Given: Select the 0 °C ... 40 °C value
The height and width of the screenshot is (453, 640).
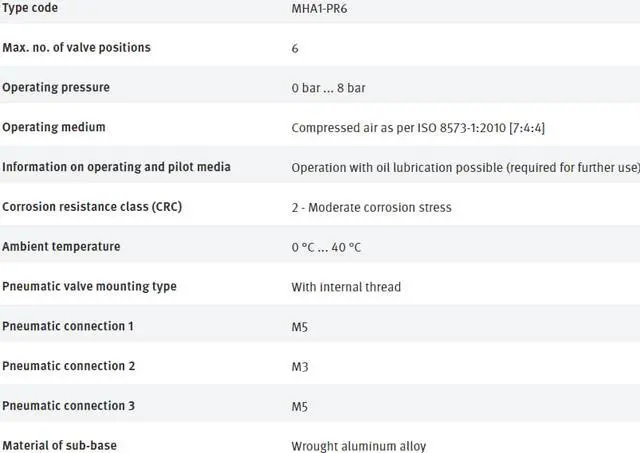Looking at the screenshot, I should coord(326,247).
